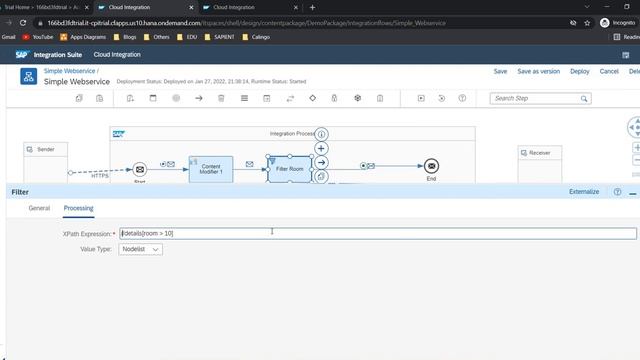640x360 pixels.
Task: Open the Message Transformers palette icon
Action: (244, 98)
